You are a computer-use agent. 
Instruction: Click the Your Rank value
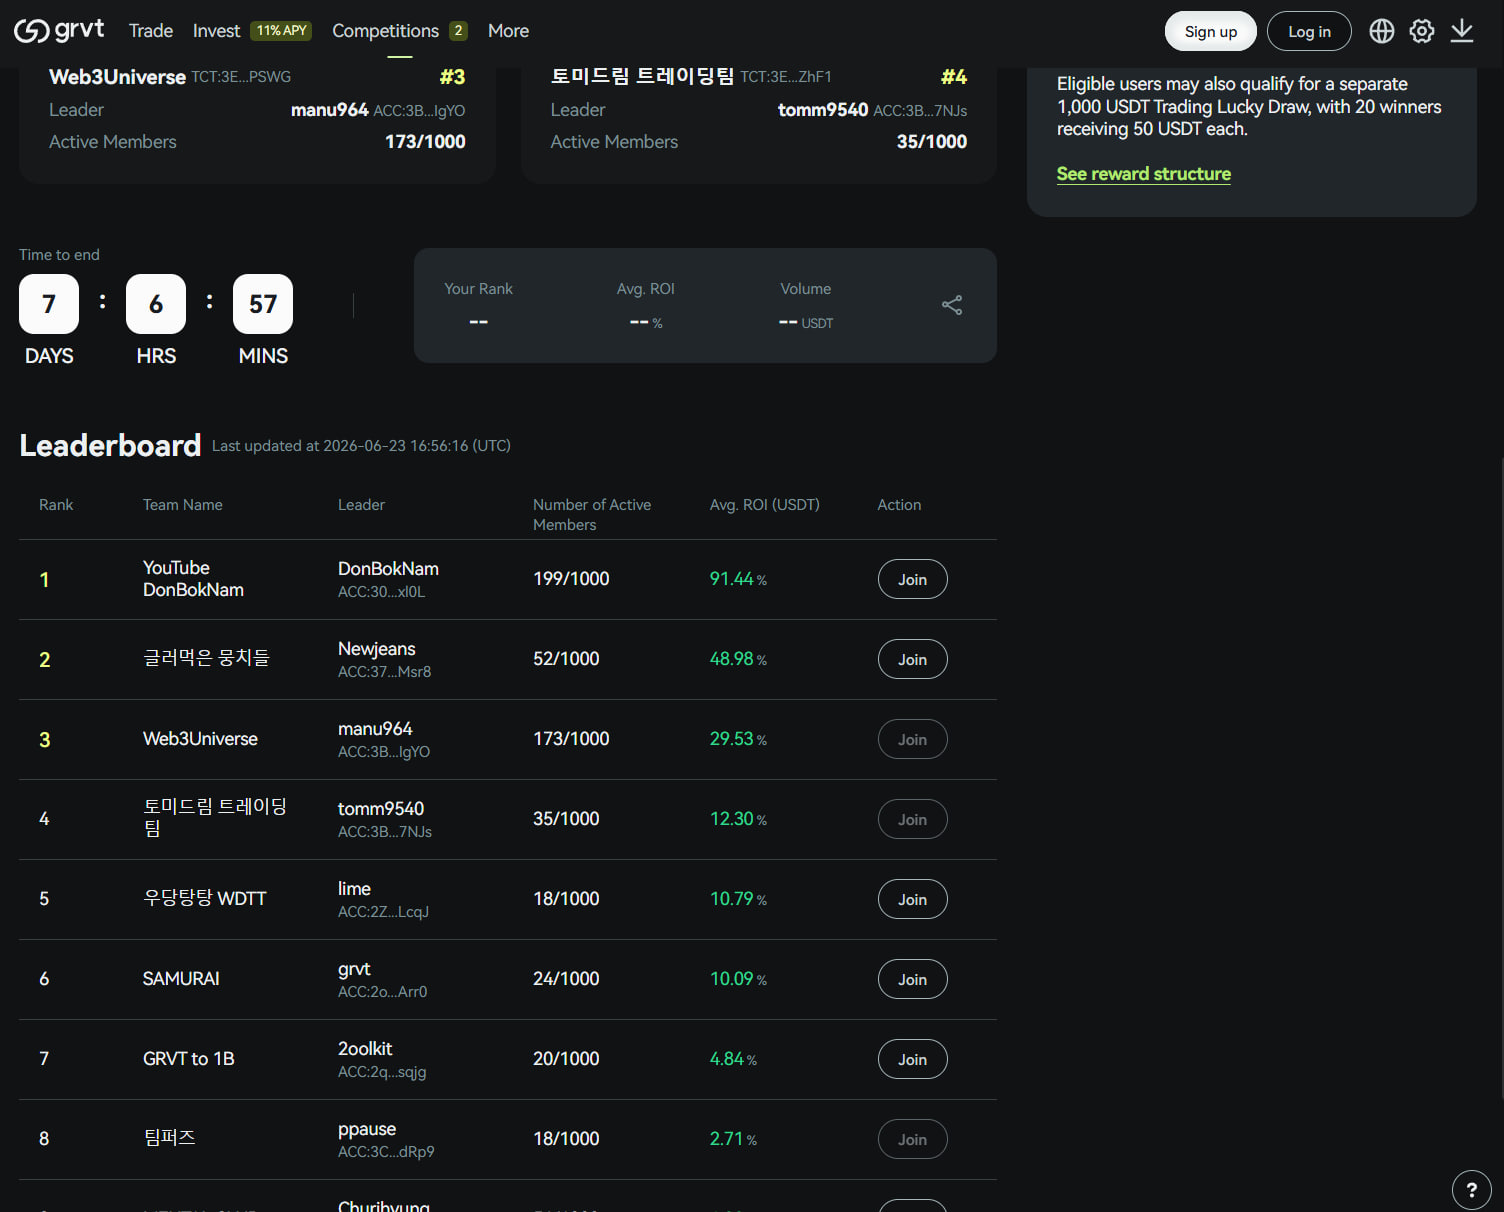coord(478,322)
